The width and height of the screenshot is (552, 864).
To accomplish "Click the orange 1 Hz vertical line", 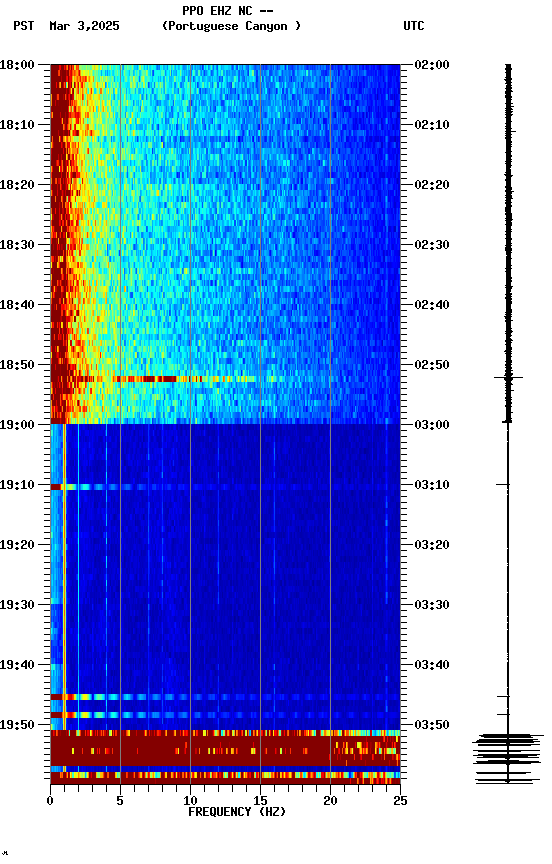I will pos(64,576).
